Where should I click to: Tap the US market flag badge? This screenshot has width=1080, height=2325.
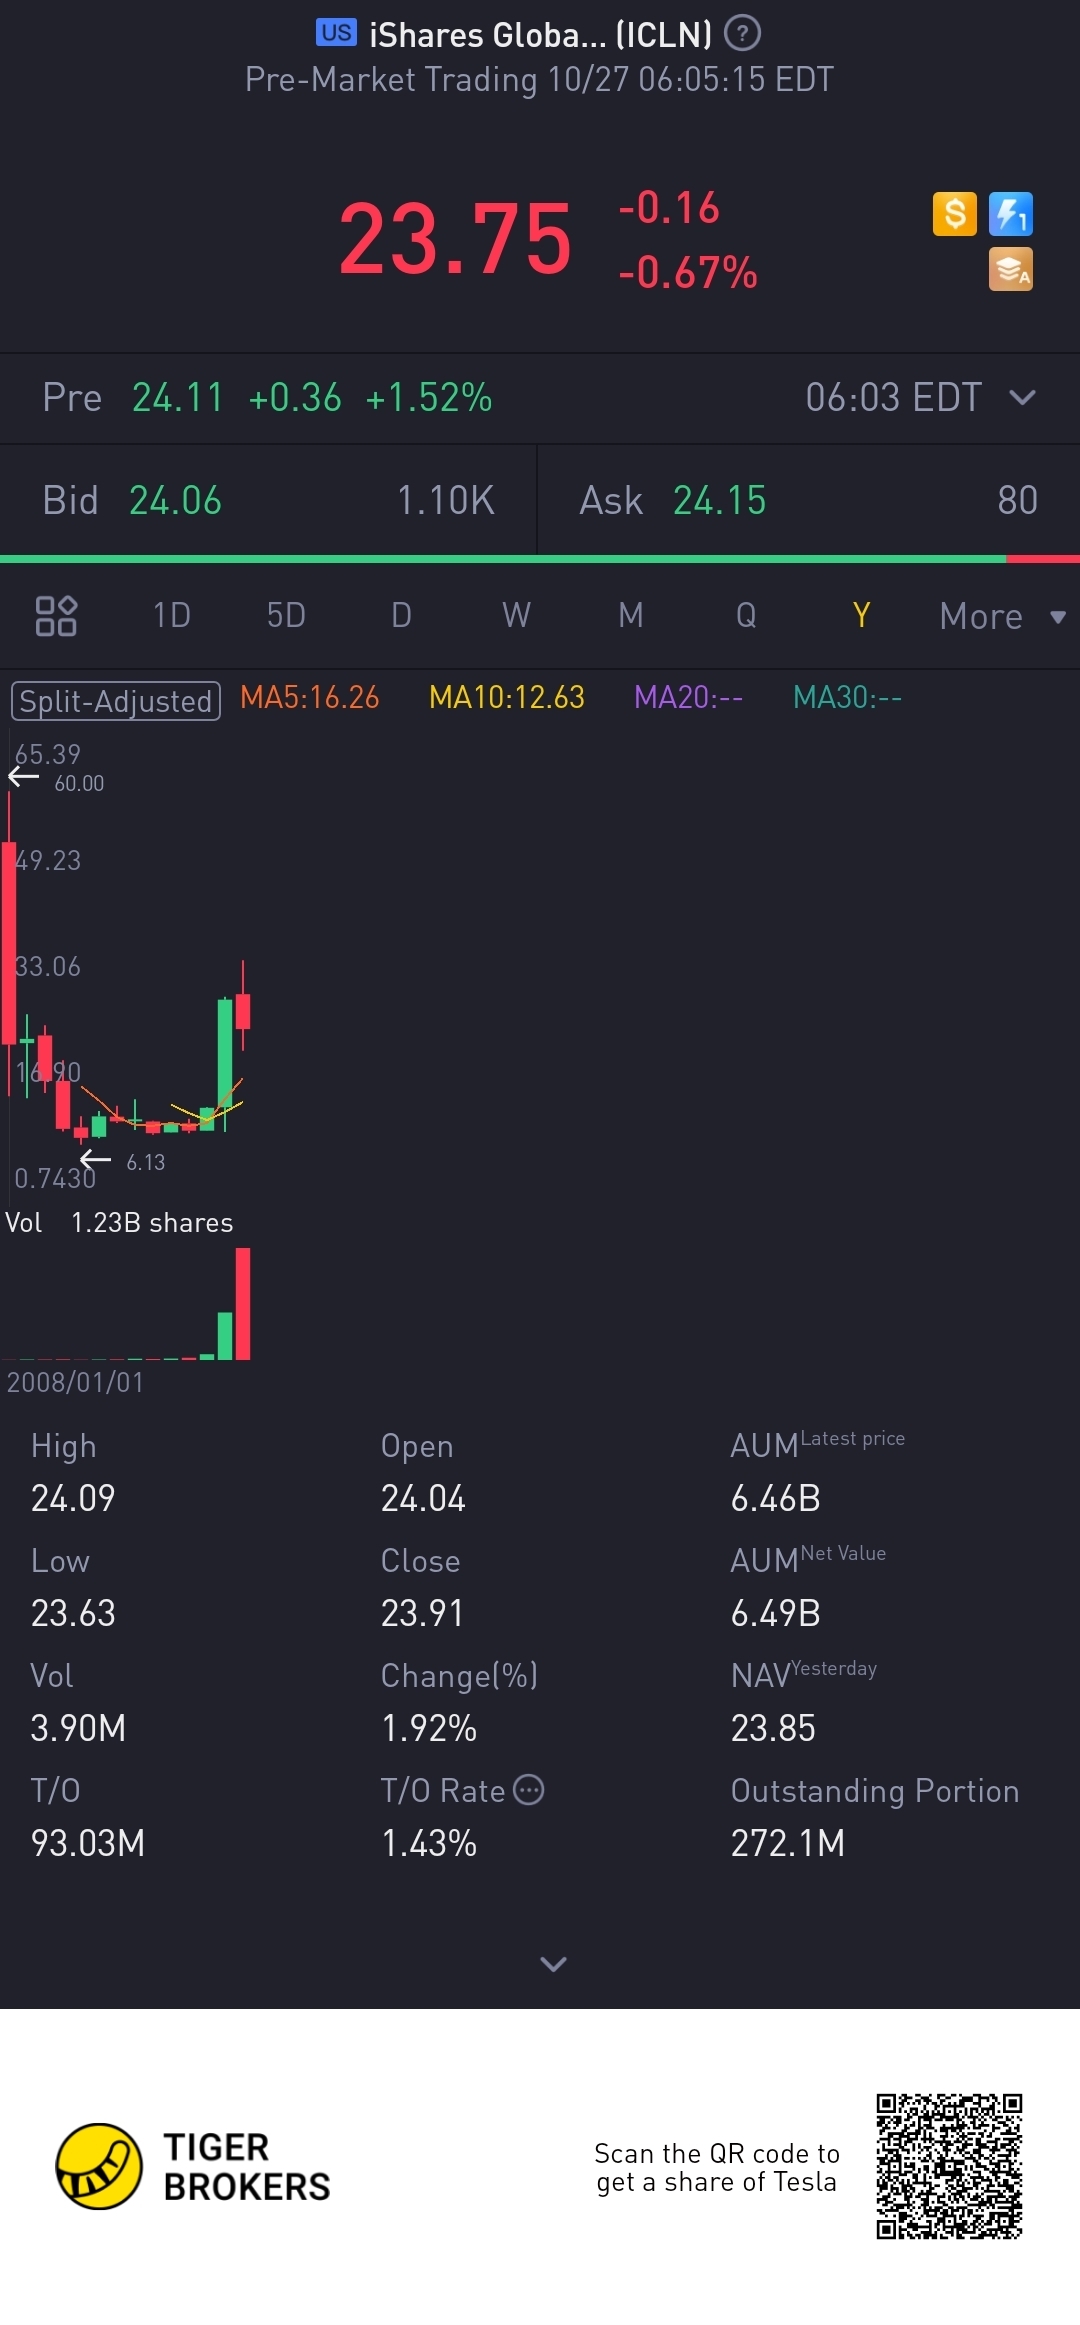click(x=336, y=33)
